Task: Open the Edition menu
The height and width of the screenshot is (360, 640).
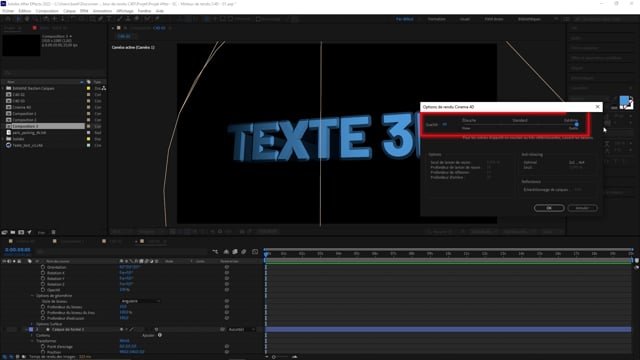Action: (25, 11)
